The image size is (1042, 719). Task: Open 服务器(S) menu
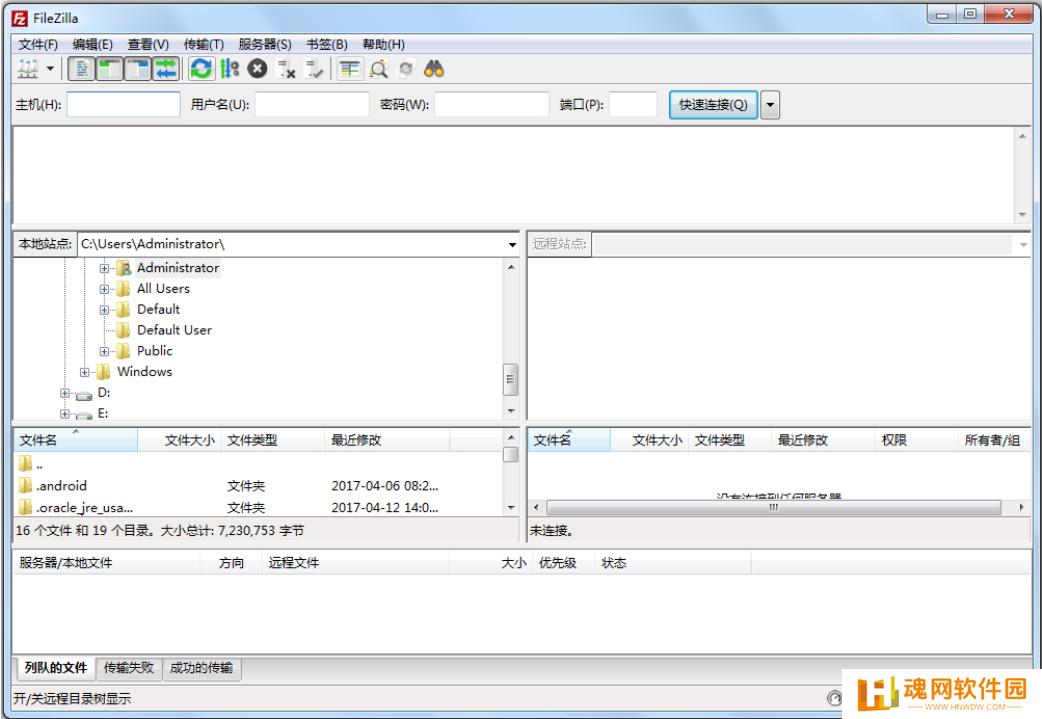[x=264, y=45]
